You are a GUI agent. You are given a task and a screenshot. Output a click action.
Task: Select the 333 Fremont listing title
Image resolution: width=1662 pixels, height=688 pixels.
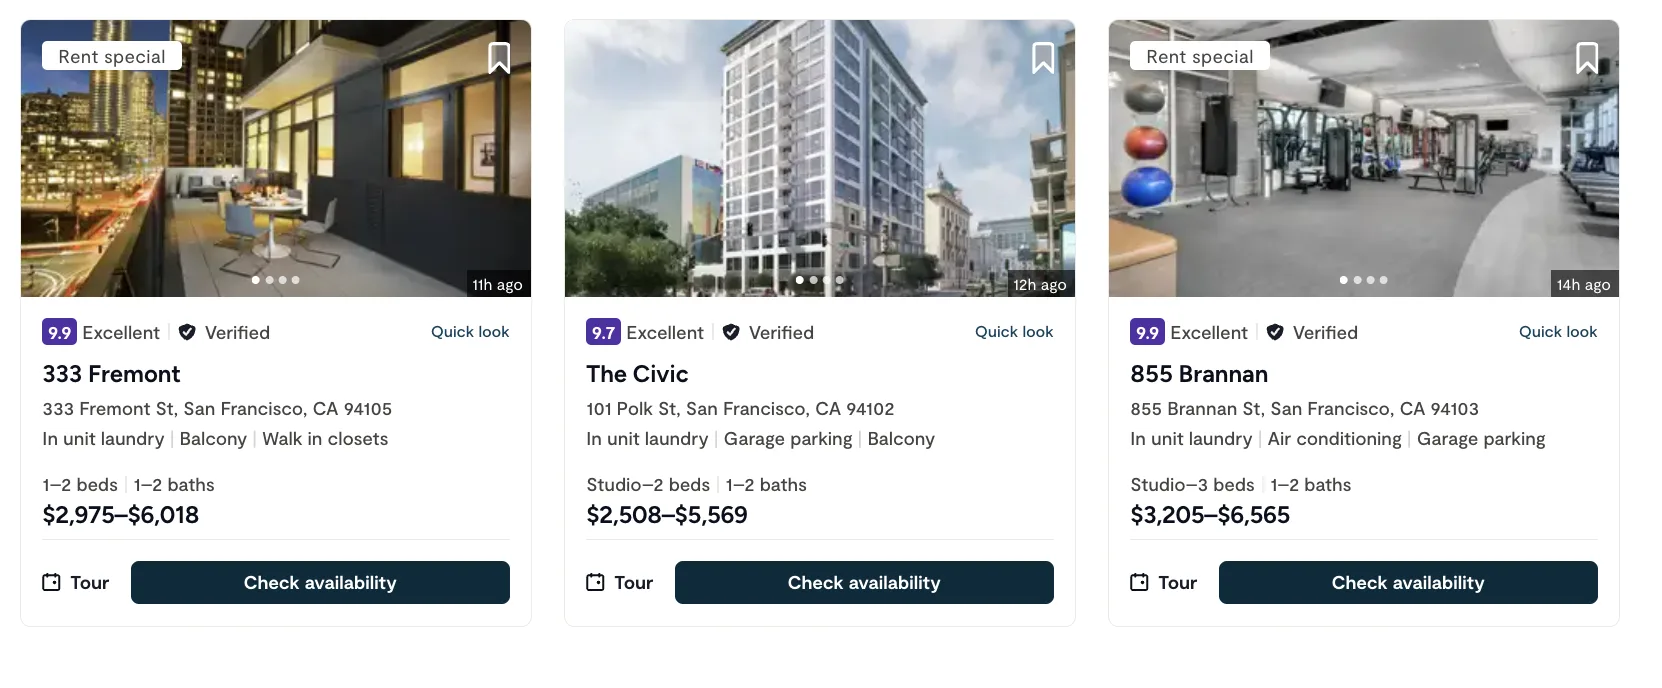pyautogui.click(x=111, y=374)
